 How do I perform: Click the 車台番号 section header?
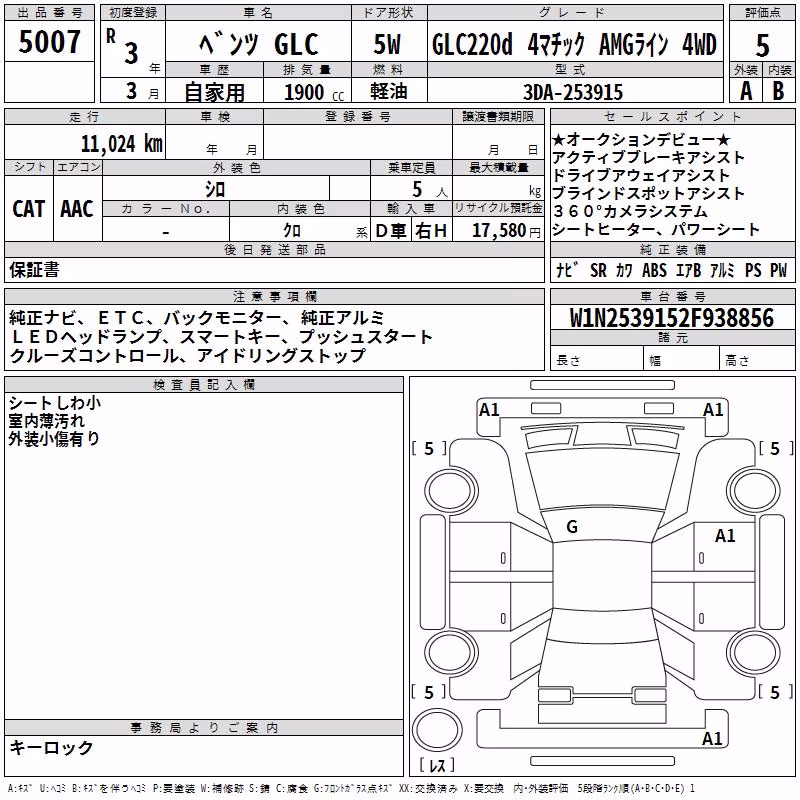pos(672,296)
